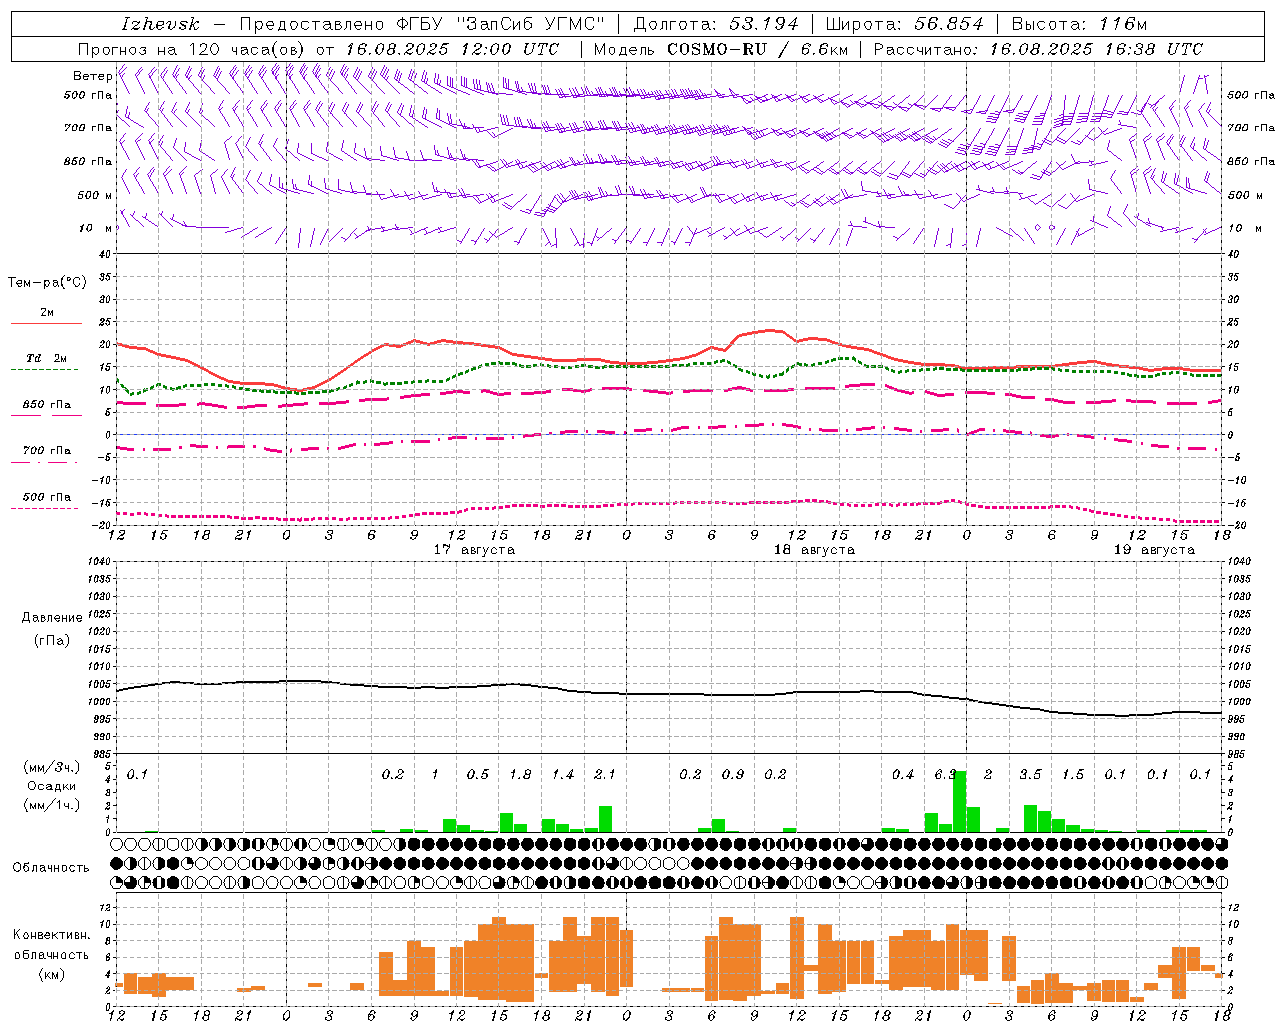1280x1024 pixels.
Task: Click the dashed green Td legend line sample
Action: click(45, 370)
